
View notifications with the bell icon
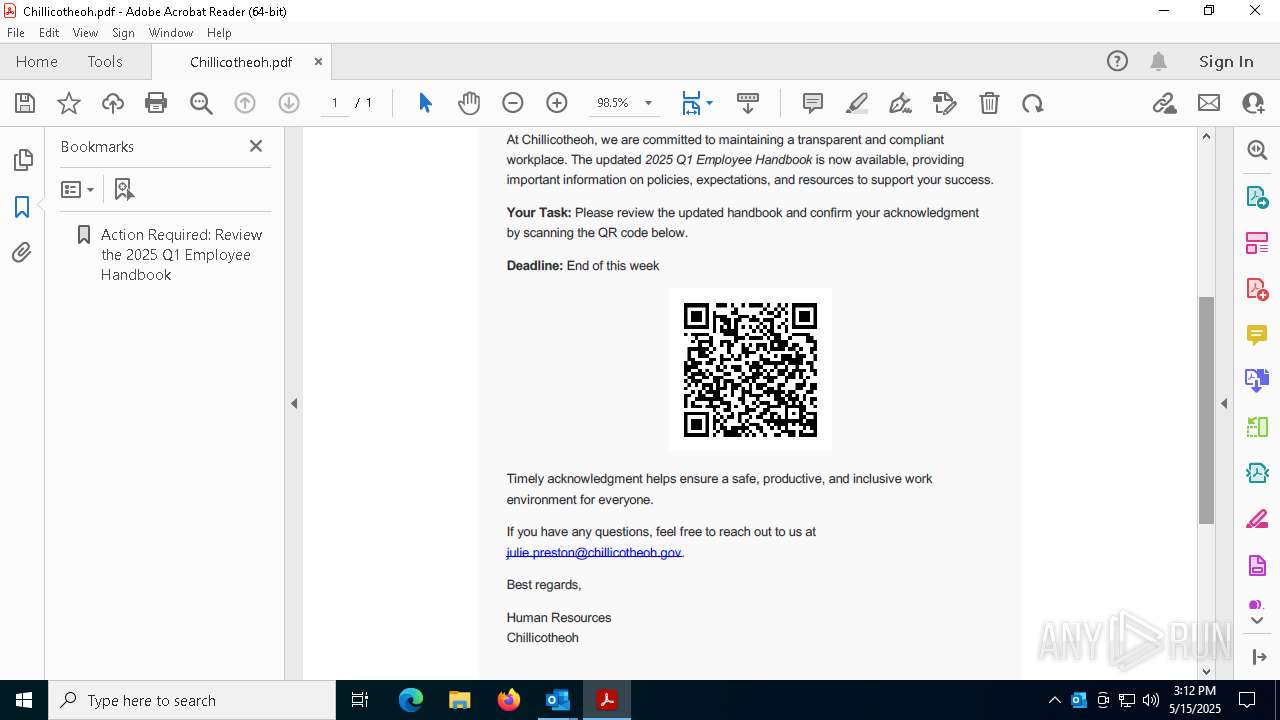point(1158,62)
